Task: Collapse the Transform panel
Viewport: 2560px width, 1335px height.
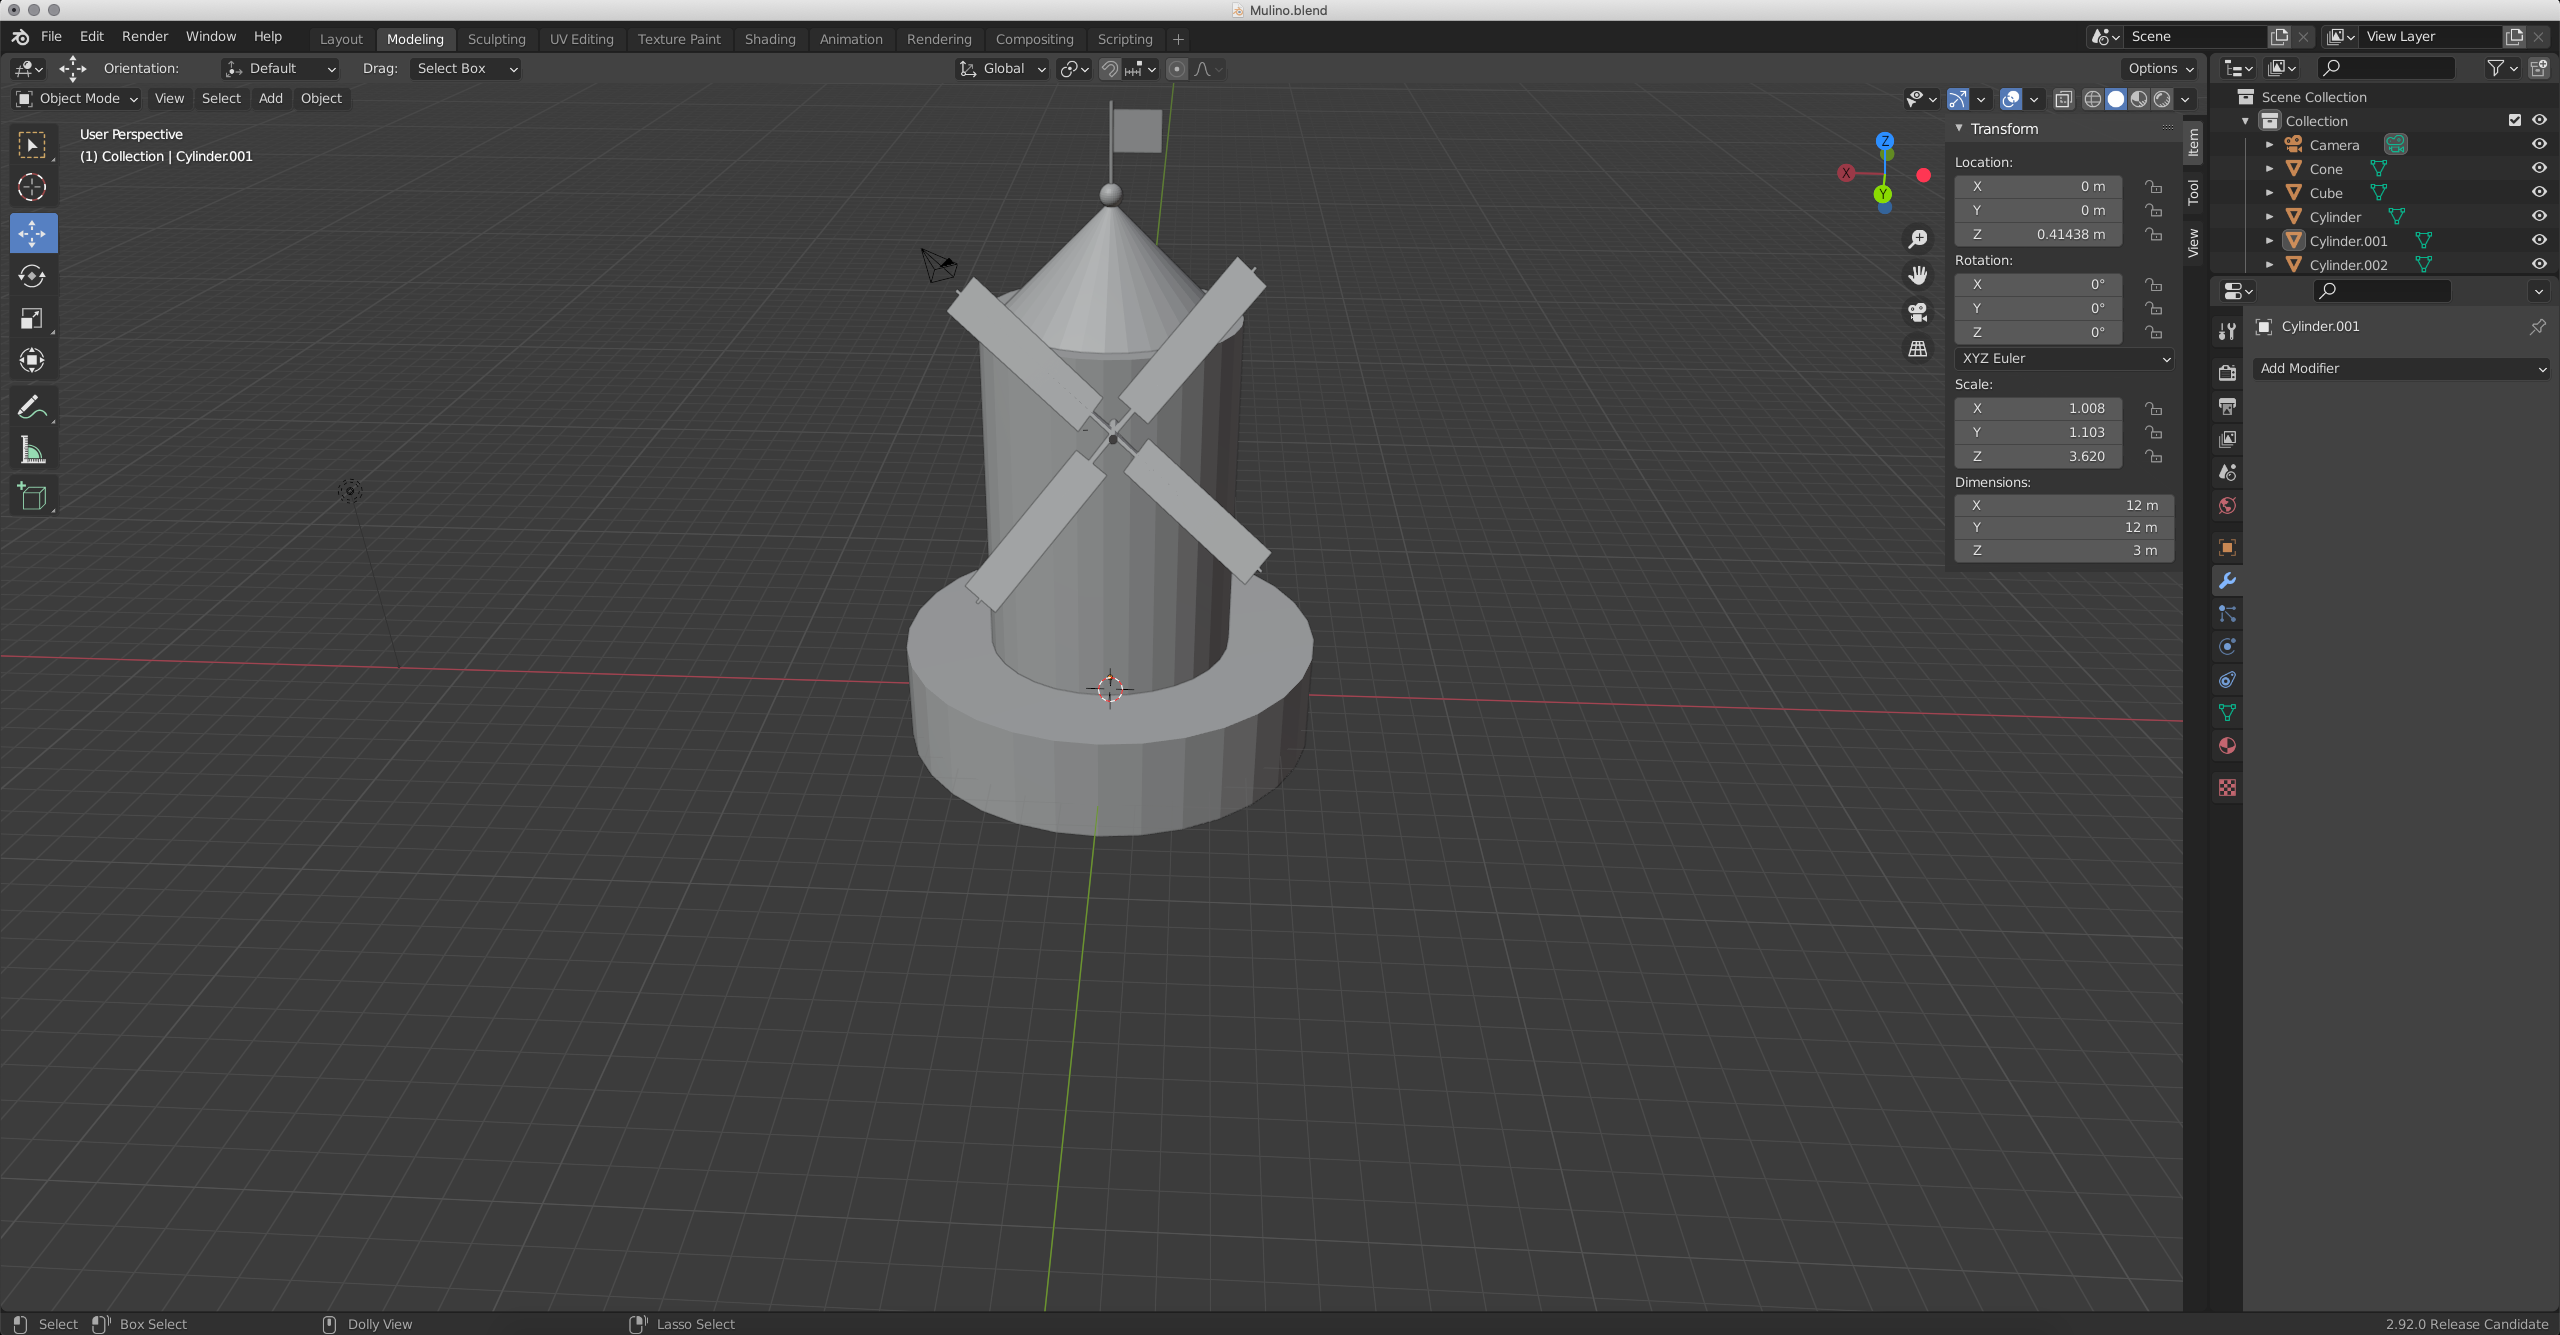Action: pyautogui.click(x=1959, y=129)
